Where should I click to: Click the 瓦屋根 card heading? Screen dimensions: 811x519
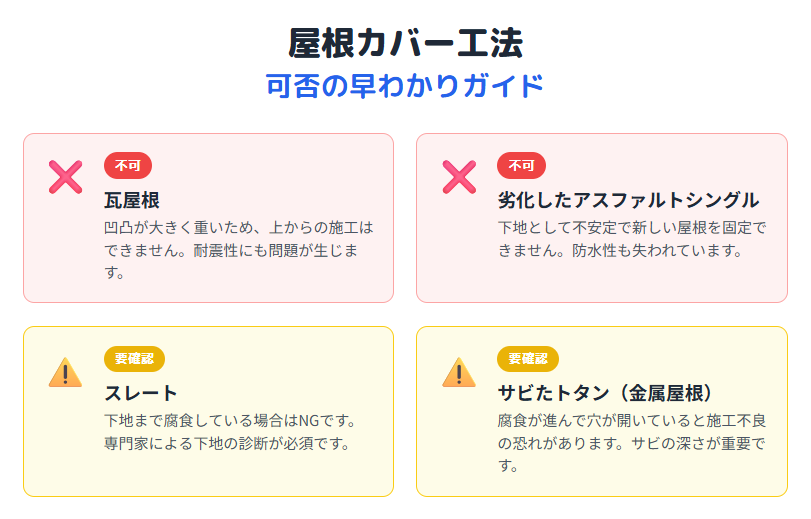click(x=132, y=200)
